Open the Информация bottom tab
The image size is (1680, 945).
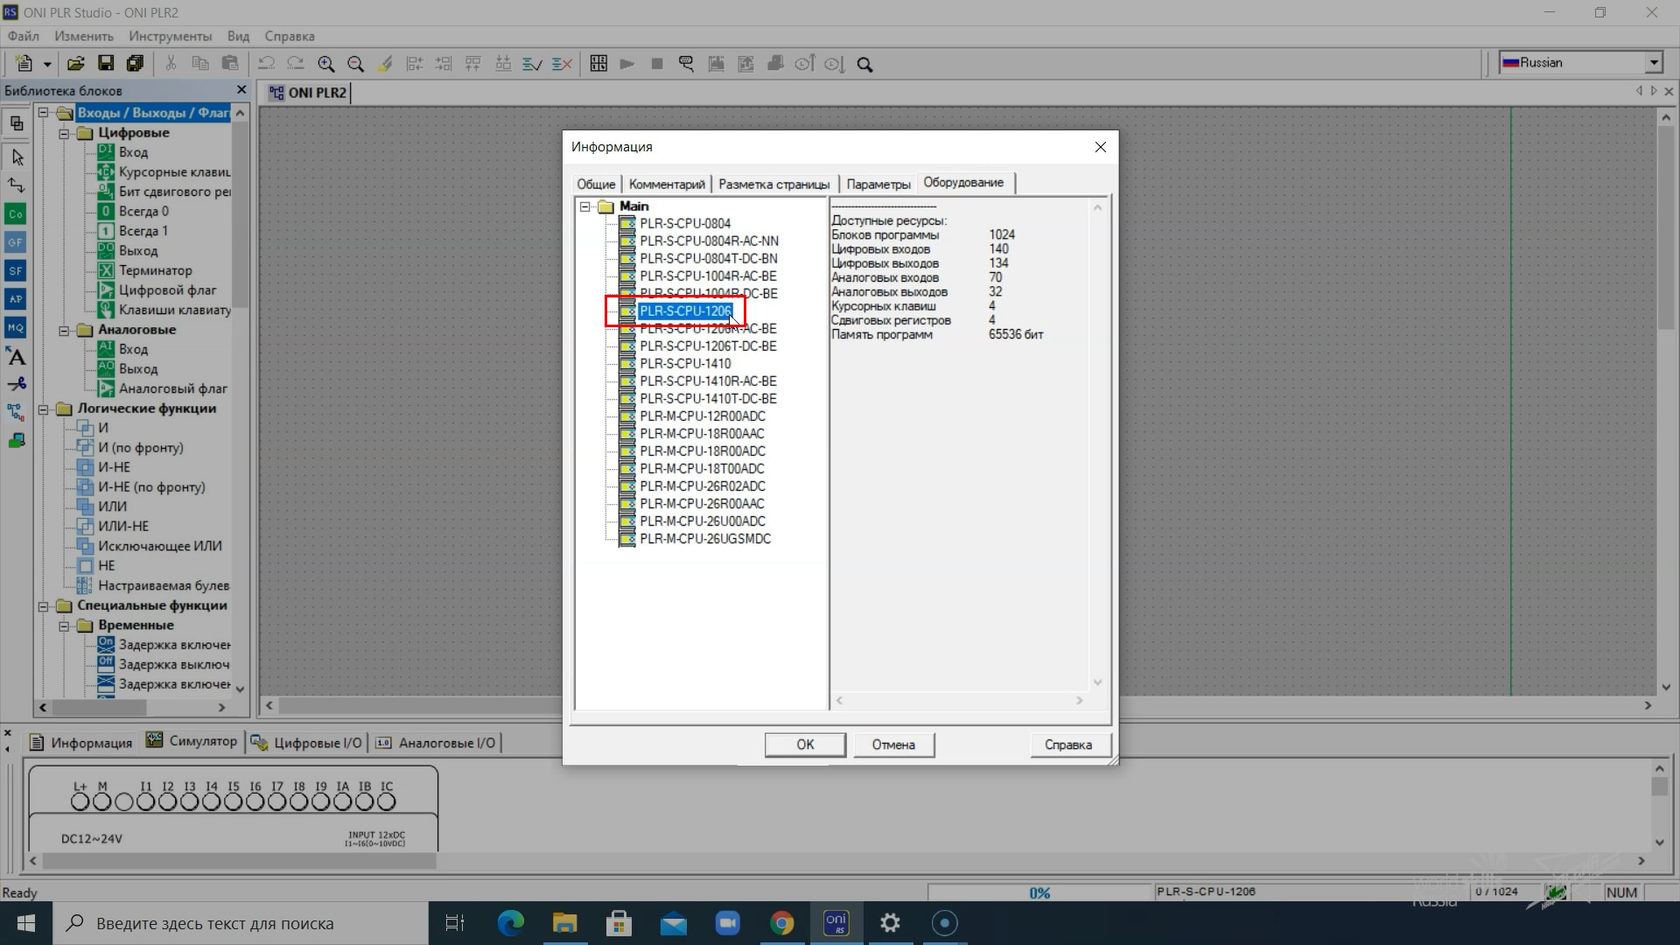tap(81, 743)
